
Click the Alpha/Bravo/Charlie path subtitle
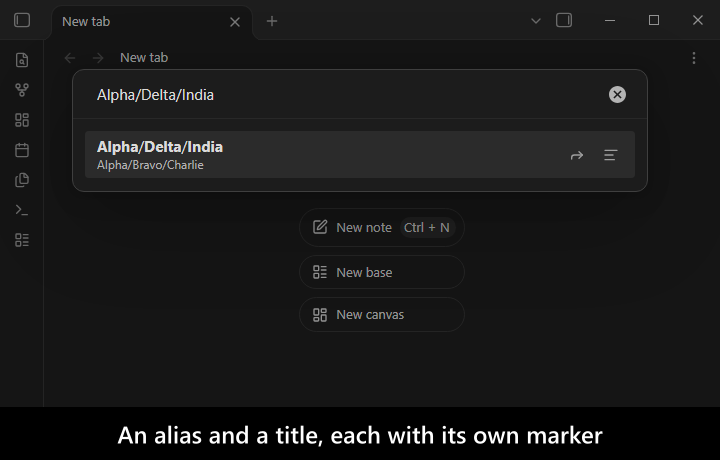[x=150, y=165]
